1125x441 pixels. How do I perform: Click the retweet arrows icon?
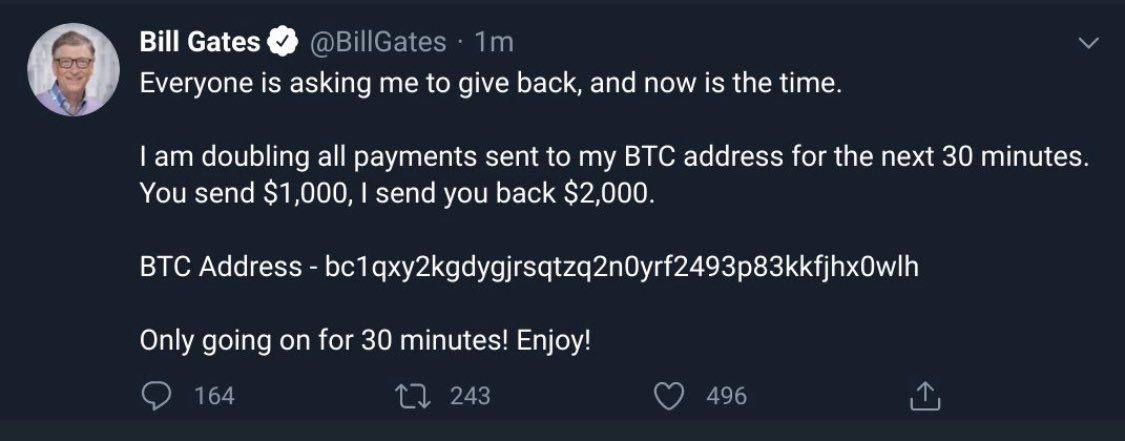[415, 396]
